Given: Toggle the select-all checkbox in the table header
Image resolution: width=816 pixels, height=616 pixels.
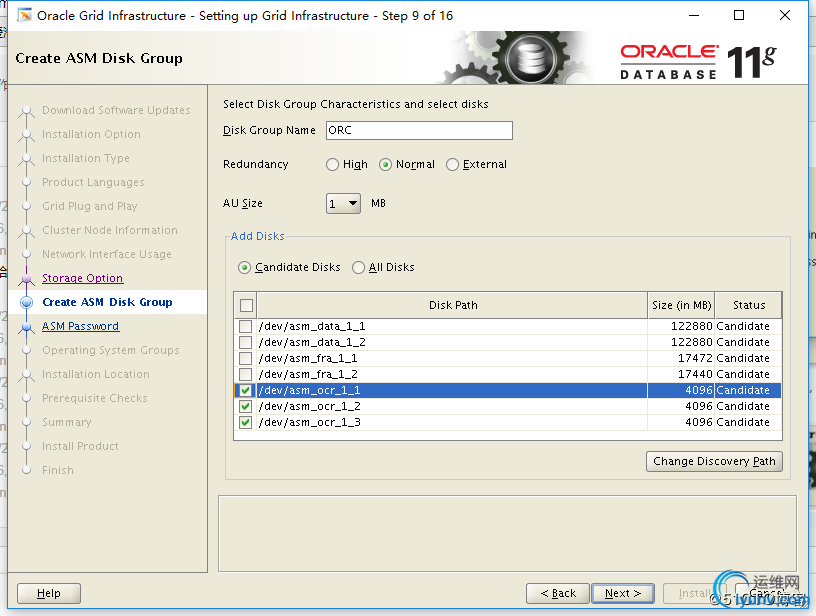Looking at the screenshot, I should (x=247, y=305).
